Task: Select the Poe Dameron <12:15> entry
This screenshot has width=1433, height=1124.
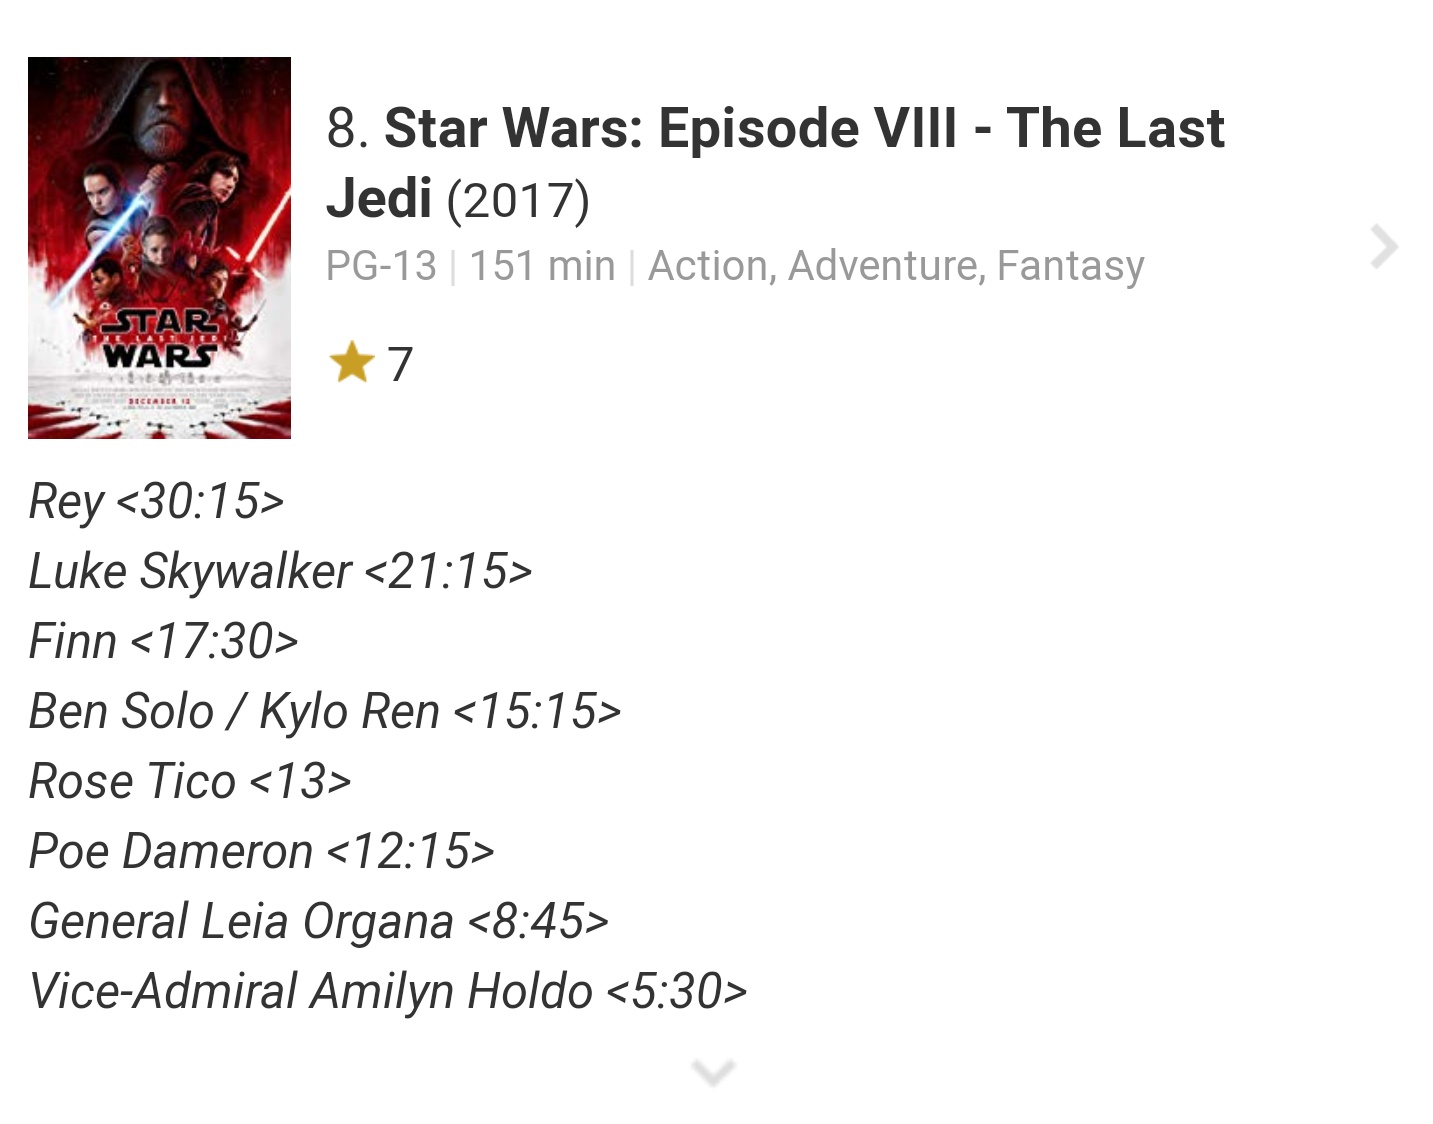Action: tap(262, 851)
